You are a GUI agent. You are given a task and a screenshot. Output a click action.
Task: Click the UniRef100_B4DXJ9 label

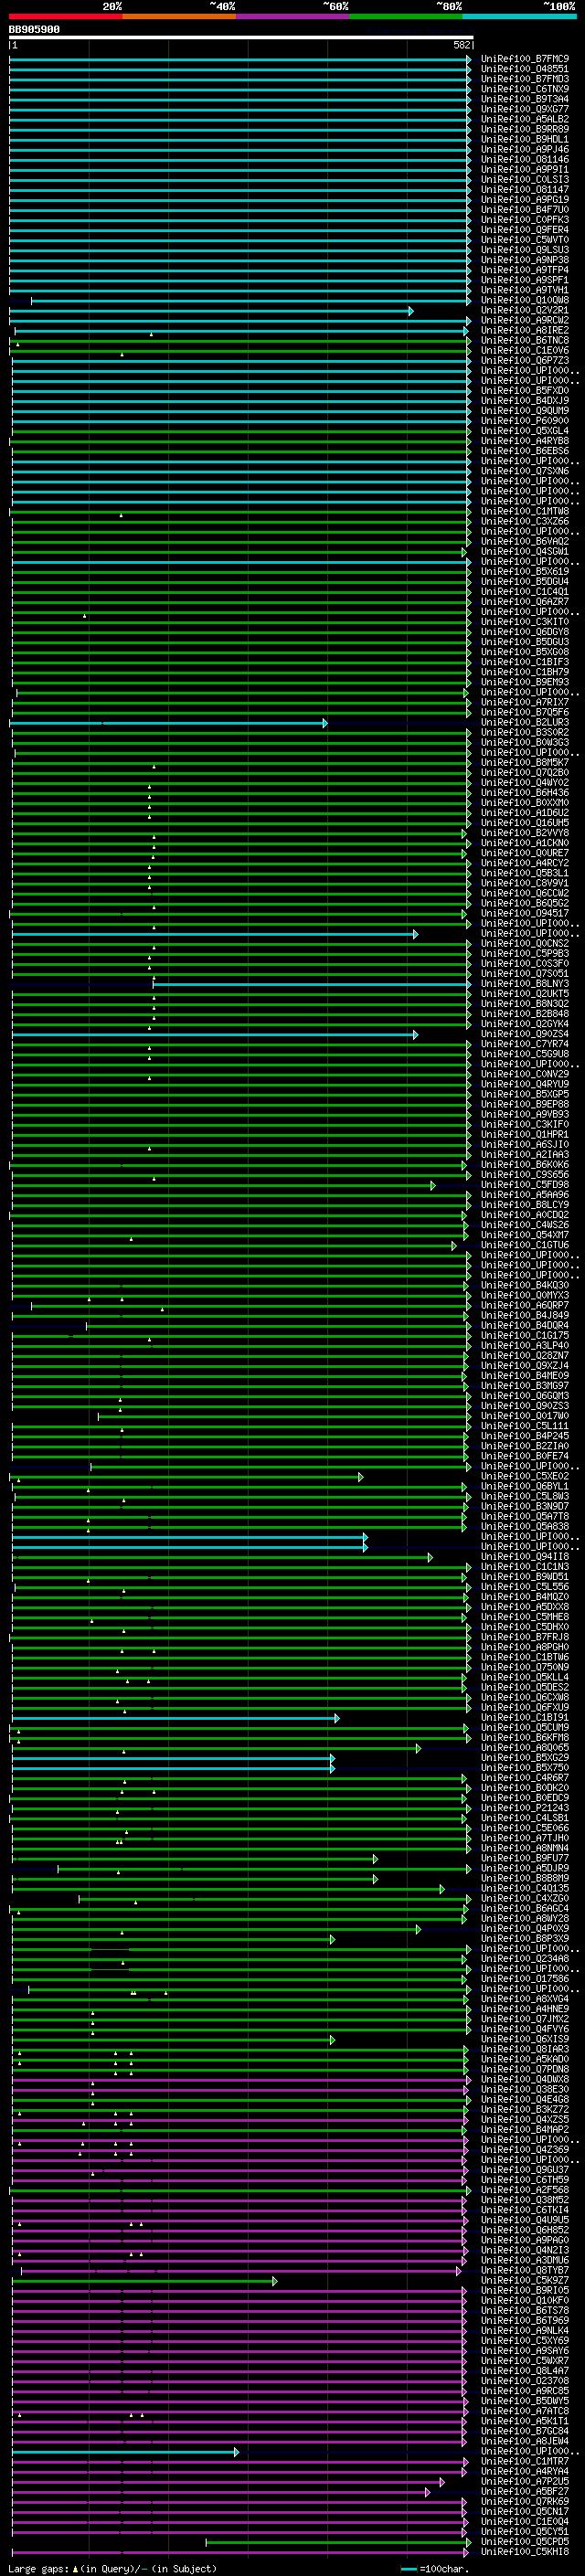(x=524, y=400)
